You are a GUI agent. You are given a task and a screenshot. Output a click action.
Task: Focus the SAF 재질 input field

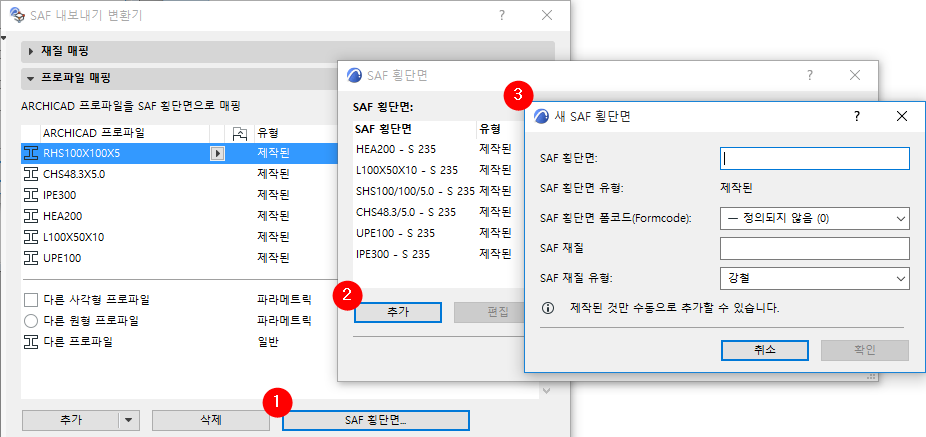[x=814, y=249]
